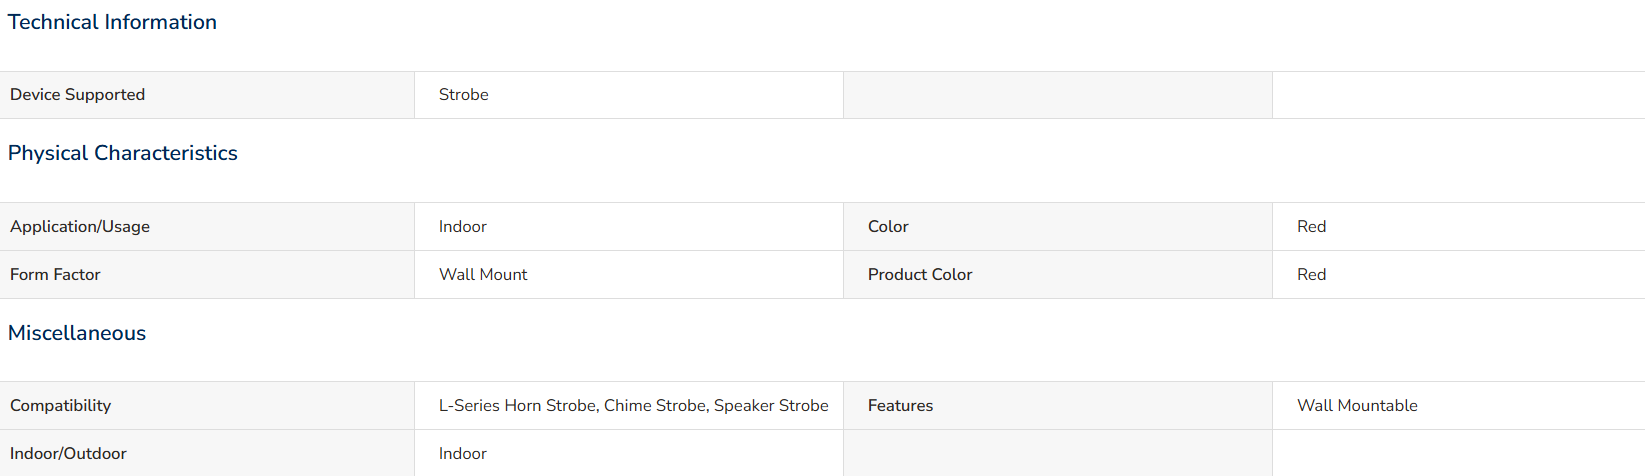
Task: Click the Indoor/Outdoor label
Action: [x=68, y=454]
